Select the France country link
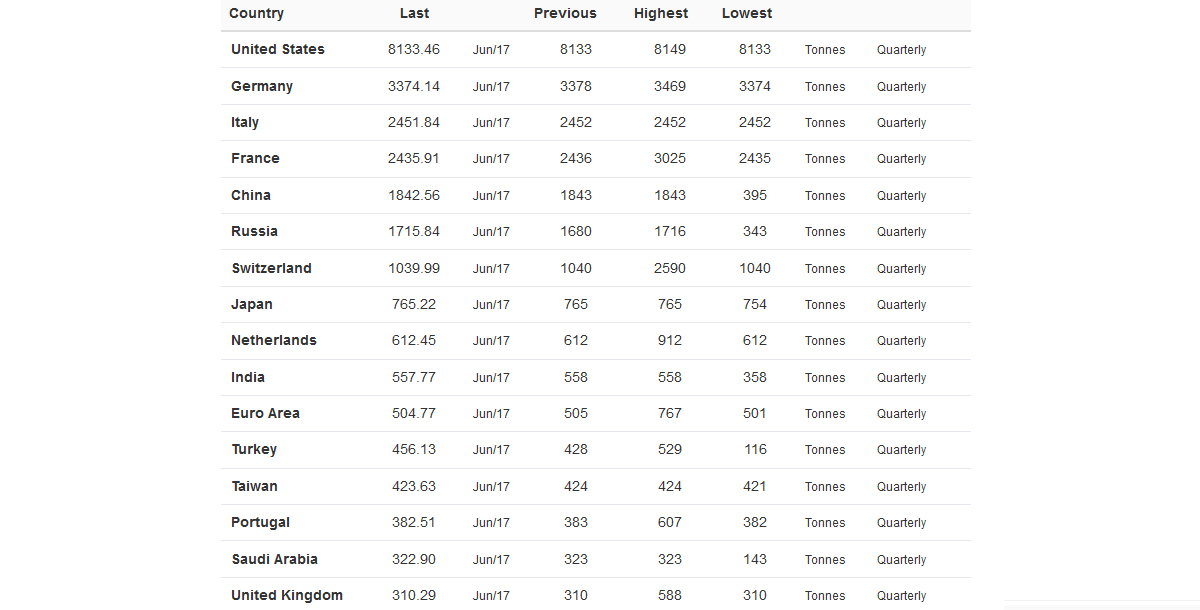This screenshot has height=610, width=1200. [255, 158]
